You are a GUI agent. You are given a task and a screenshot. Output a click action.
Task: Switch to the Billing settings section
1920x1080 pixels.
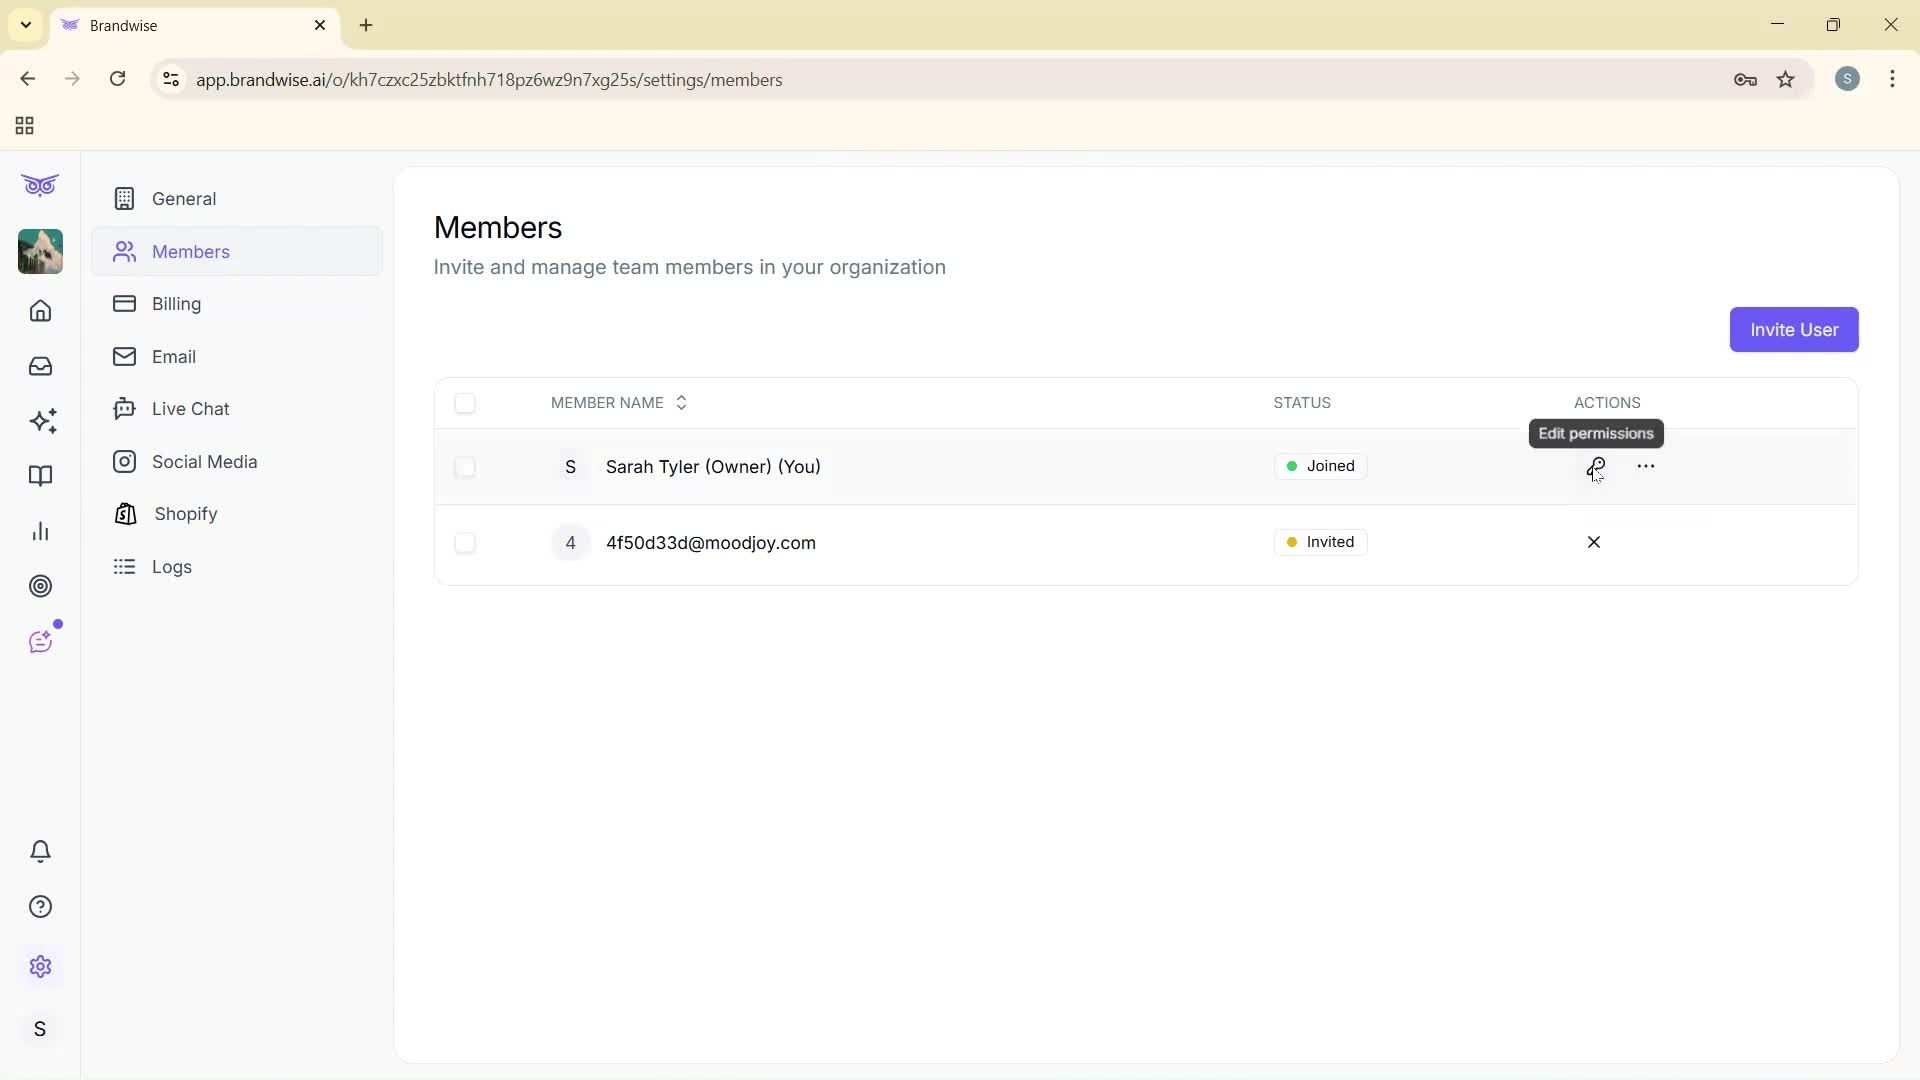(x=176, y=304)
